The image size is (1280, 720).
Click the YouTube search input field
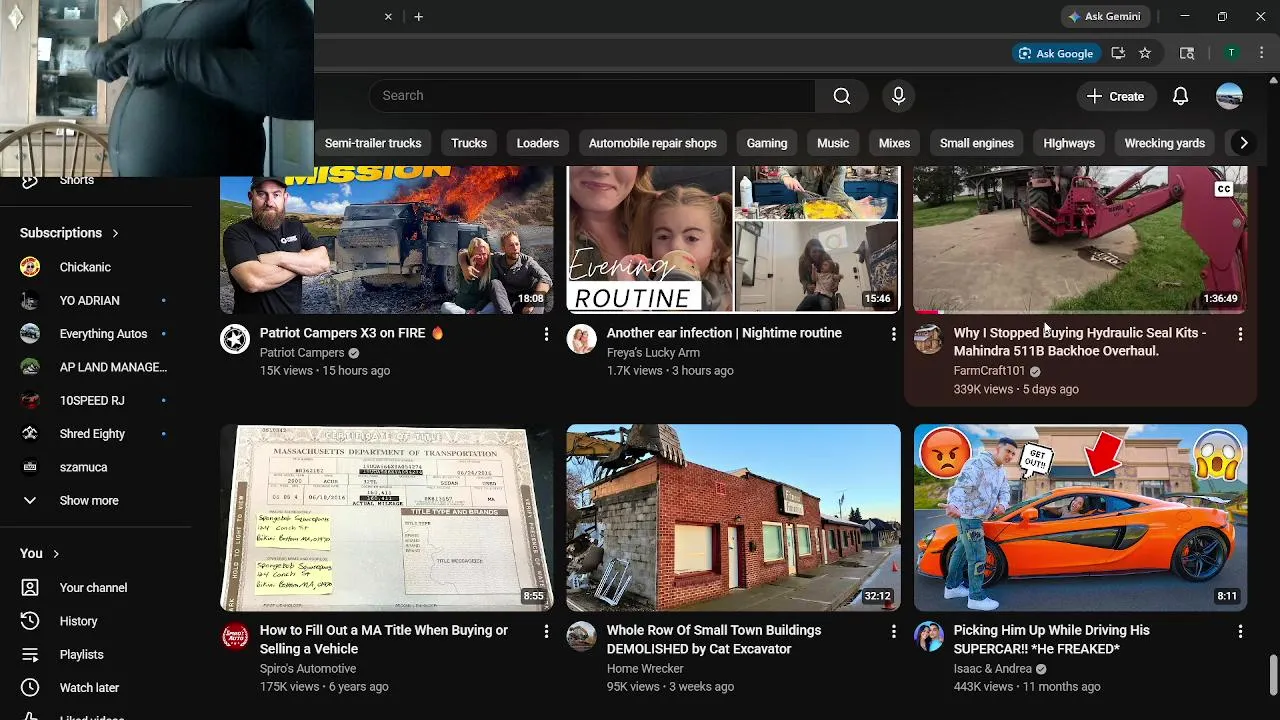[592, 96]
